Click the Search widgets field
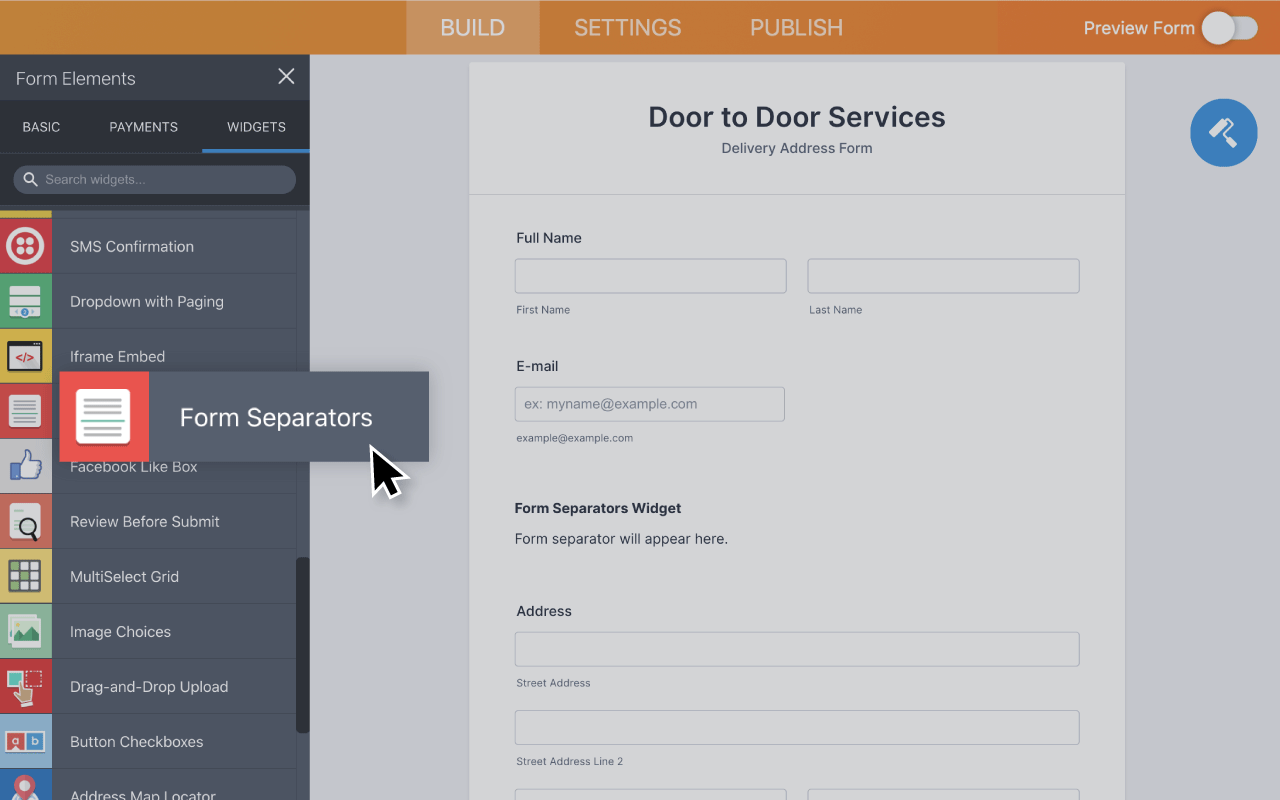 tap(154, 179)
